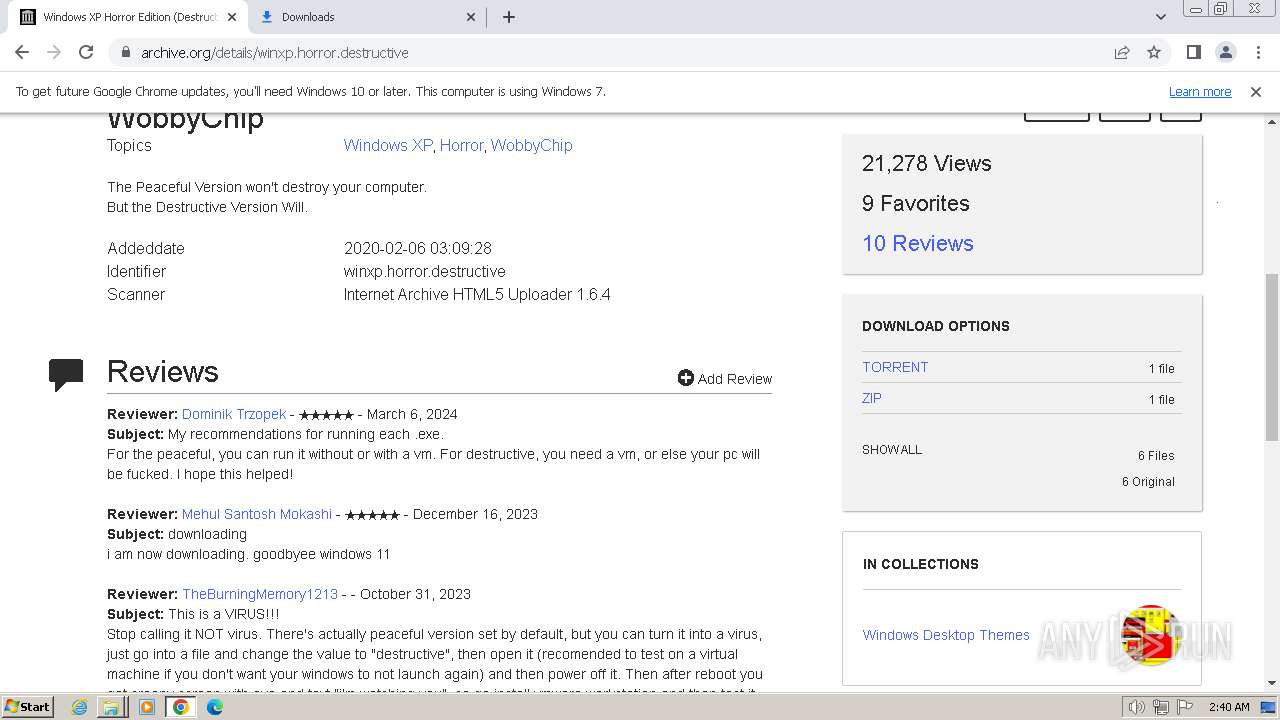Close the Windows XP Horror Edition tab
This screenshot has width=1280, height=720.
(x=232, y=17)
